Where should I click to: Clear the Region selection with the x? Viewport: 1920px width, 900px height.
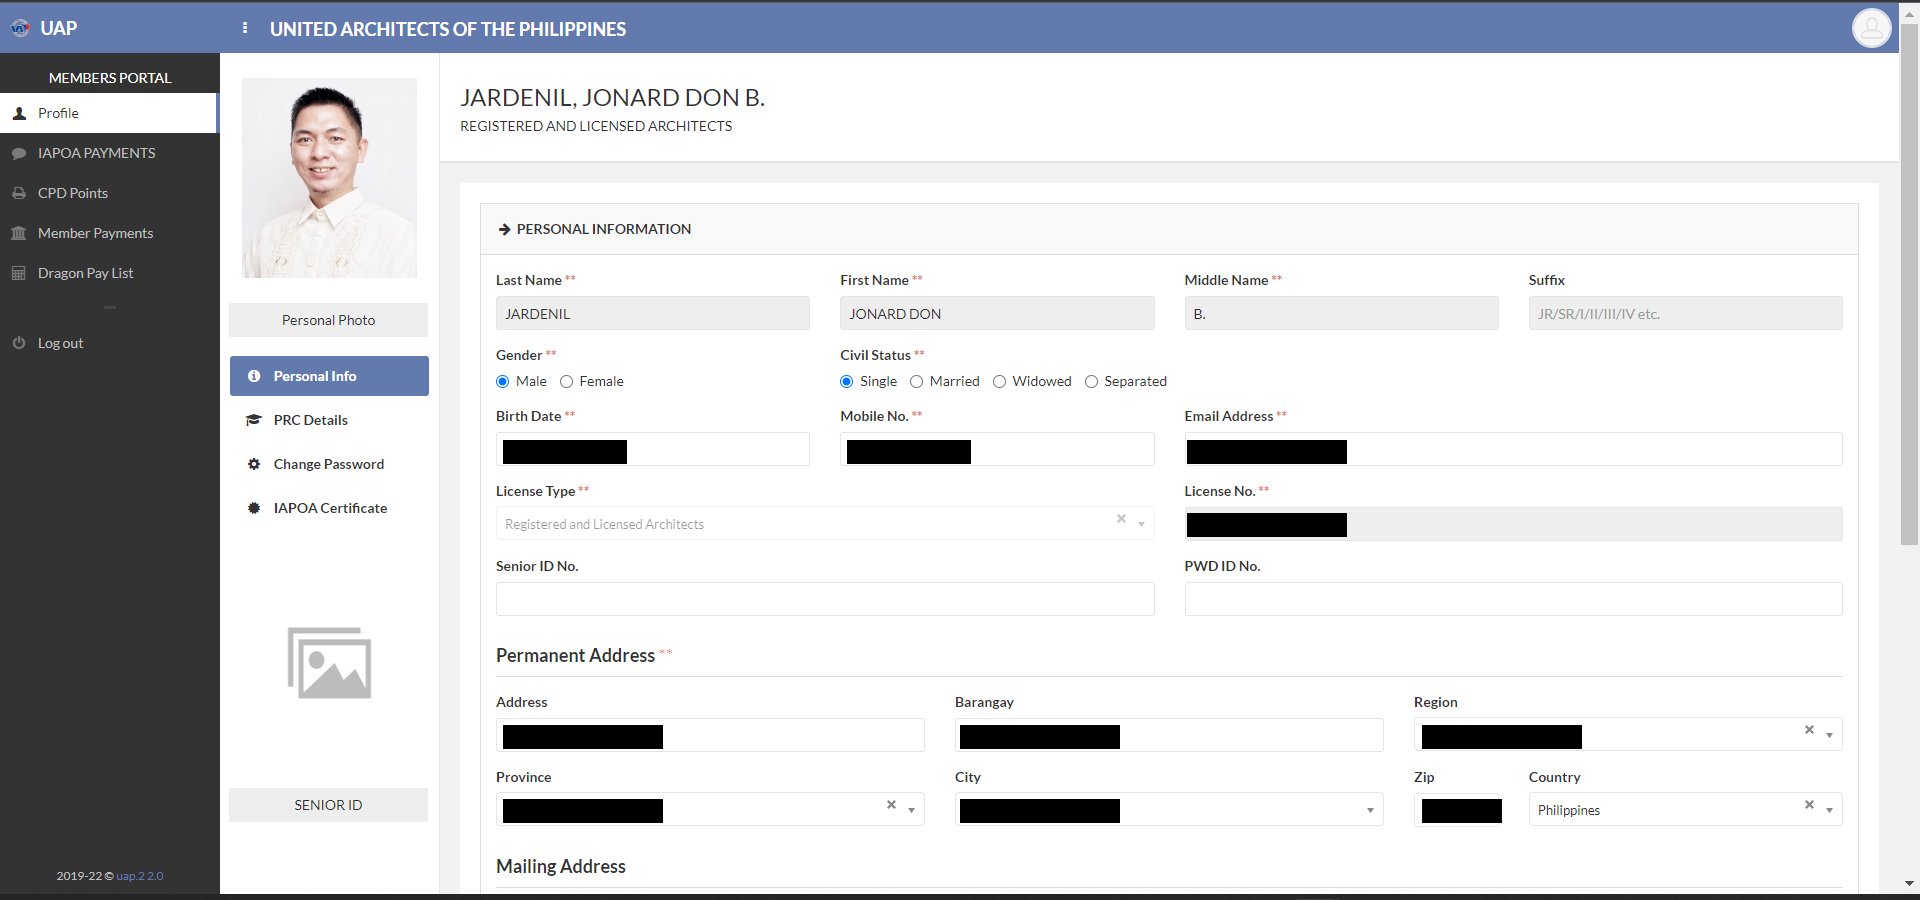tap(1809, 730)
